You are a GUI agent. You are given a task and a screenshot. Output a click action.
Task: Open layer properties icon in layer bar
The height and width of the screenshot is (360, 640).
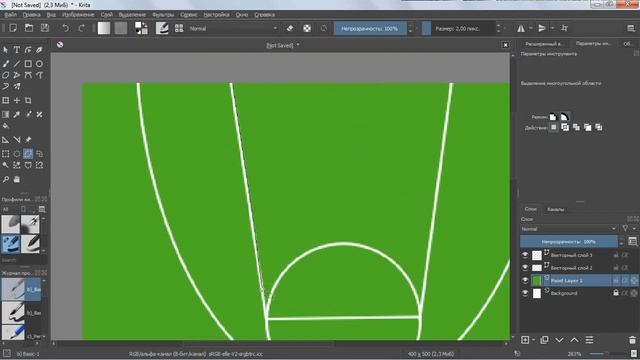click(589, 340)
